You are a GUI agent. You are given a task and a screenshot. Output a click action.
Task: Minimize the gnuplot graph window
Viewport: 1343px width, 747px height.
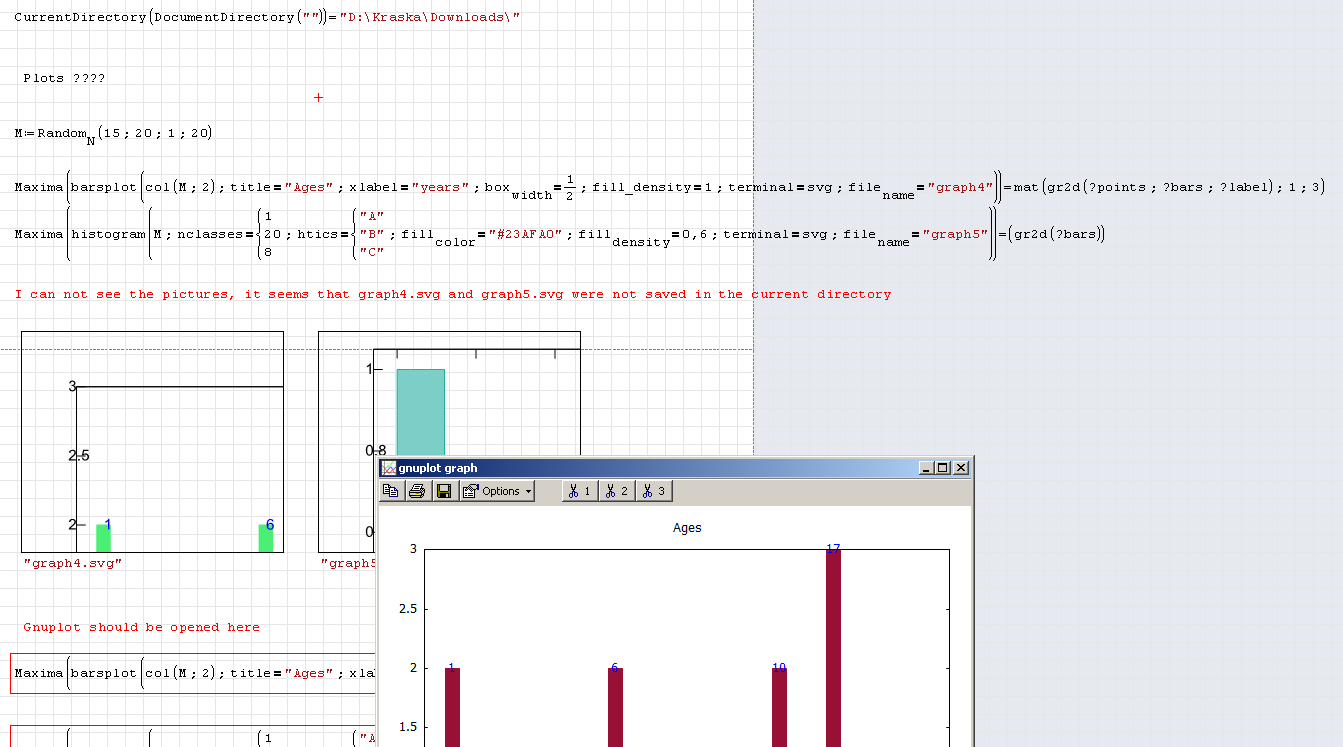point(926,468)
